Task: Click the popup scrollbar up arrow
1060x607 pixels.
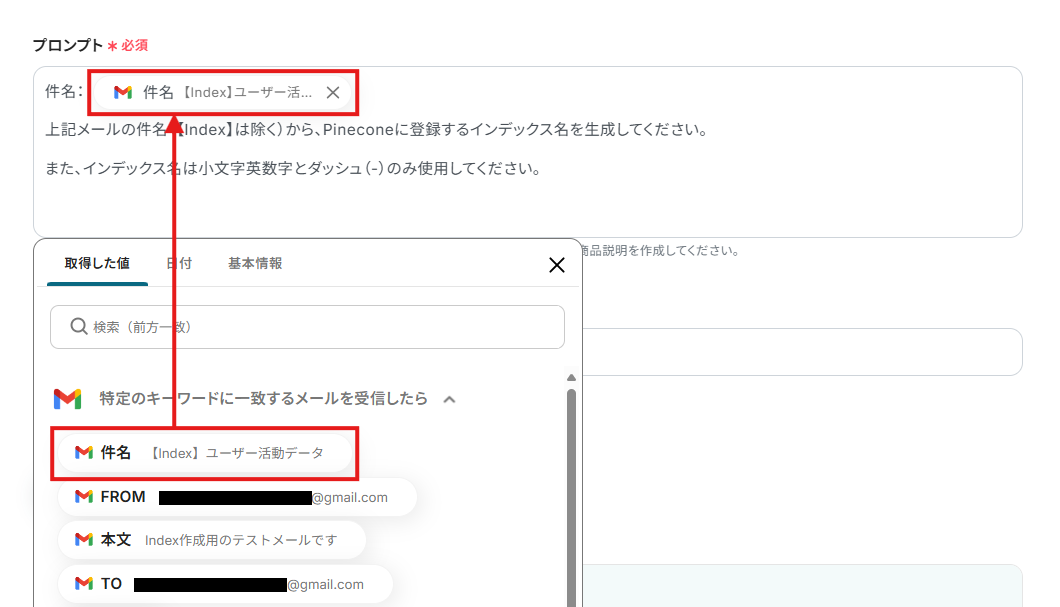Action: [571, 378]
